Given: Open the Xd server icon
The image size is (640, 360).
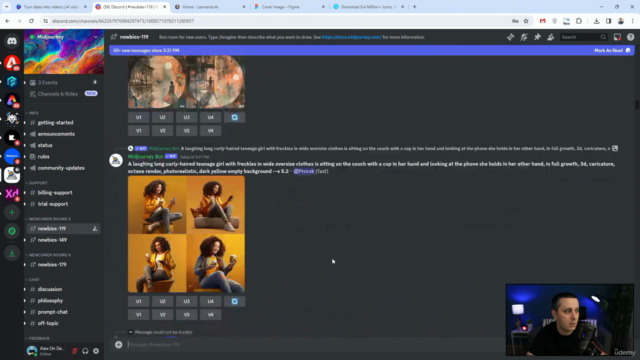Looking at the screenshot, I should click(12, 193).
